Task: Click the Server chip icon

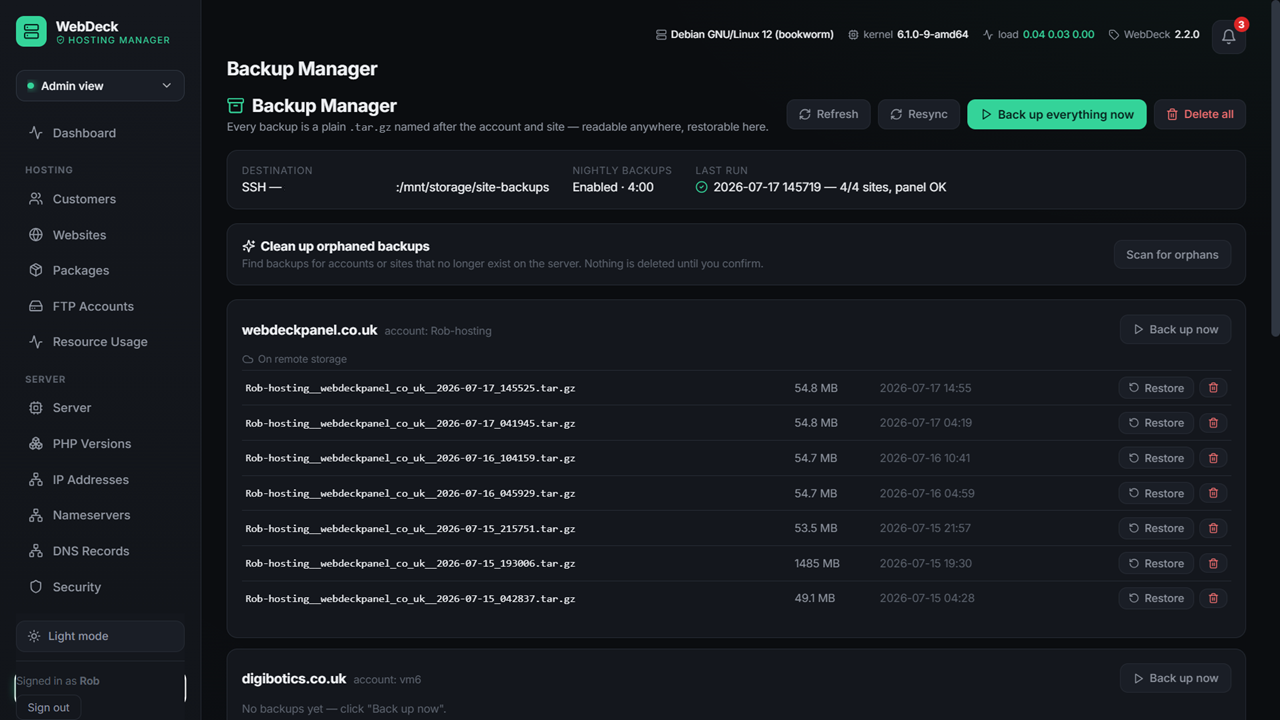Action: (36, 408)
